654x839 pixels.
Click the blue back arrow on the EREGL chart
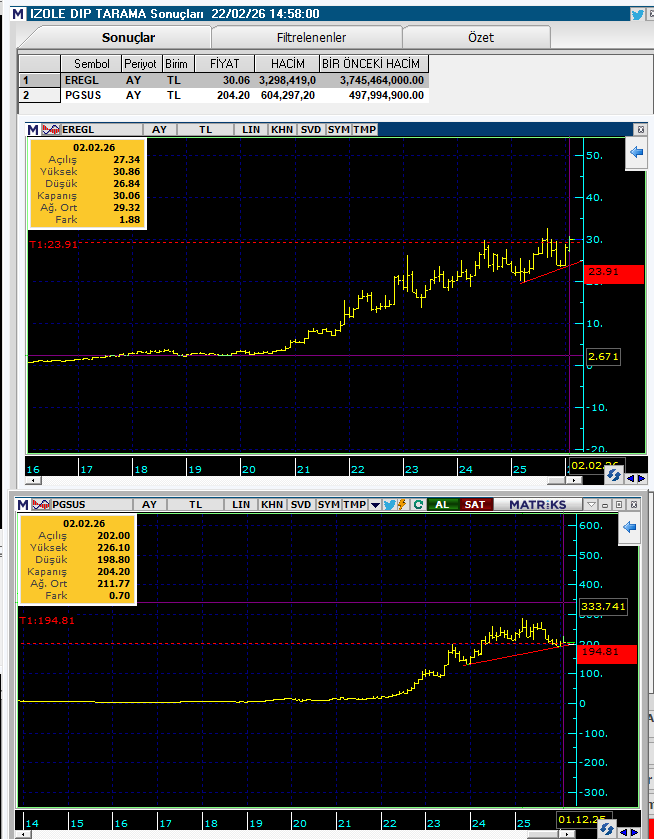point(636,152)
